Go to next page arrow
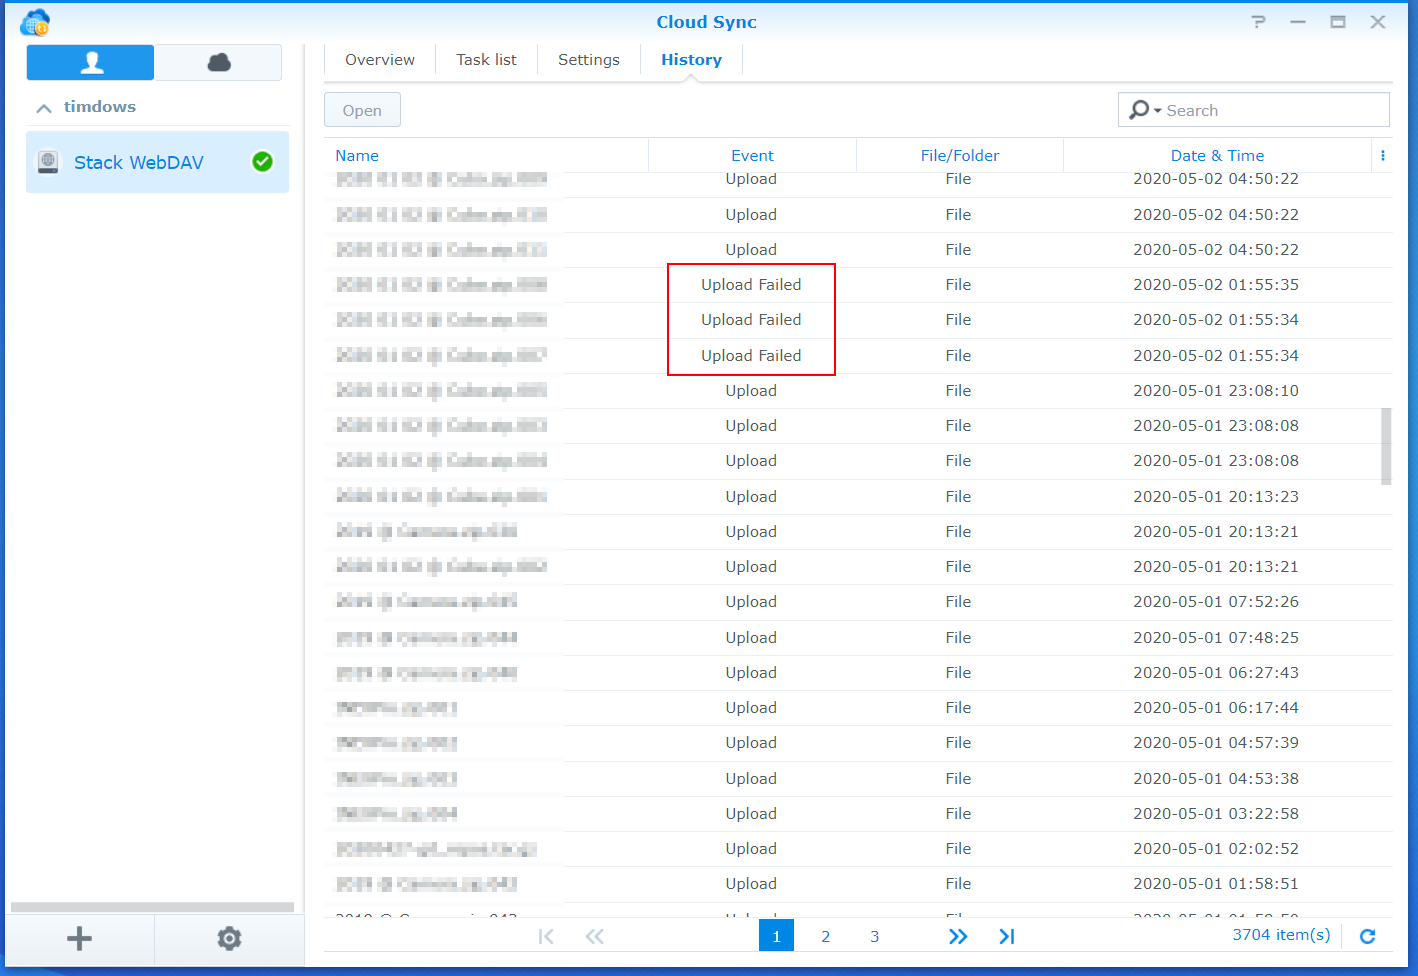This screenshot has width=1418, height=976. pyautogui.click(x=957, y=936)
